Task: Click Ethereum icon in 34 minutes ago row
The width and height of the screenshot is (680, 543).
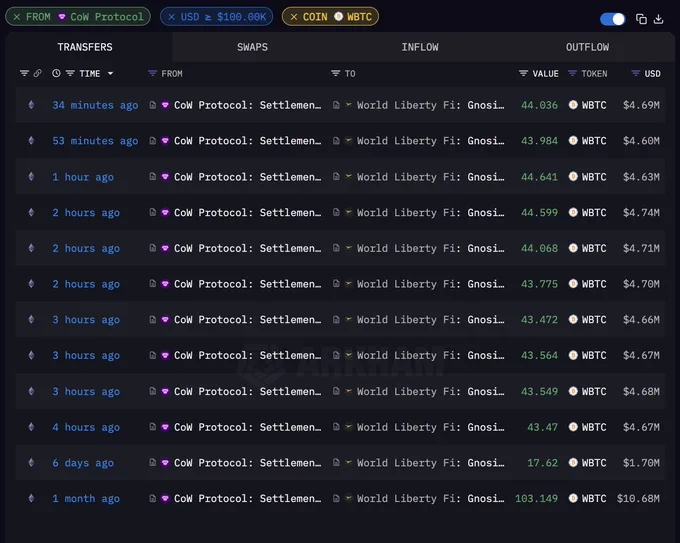Action: tap(31, 105)
